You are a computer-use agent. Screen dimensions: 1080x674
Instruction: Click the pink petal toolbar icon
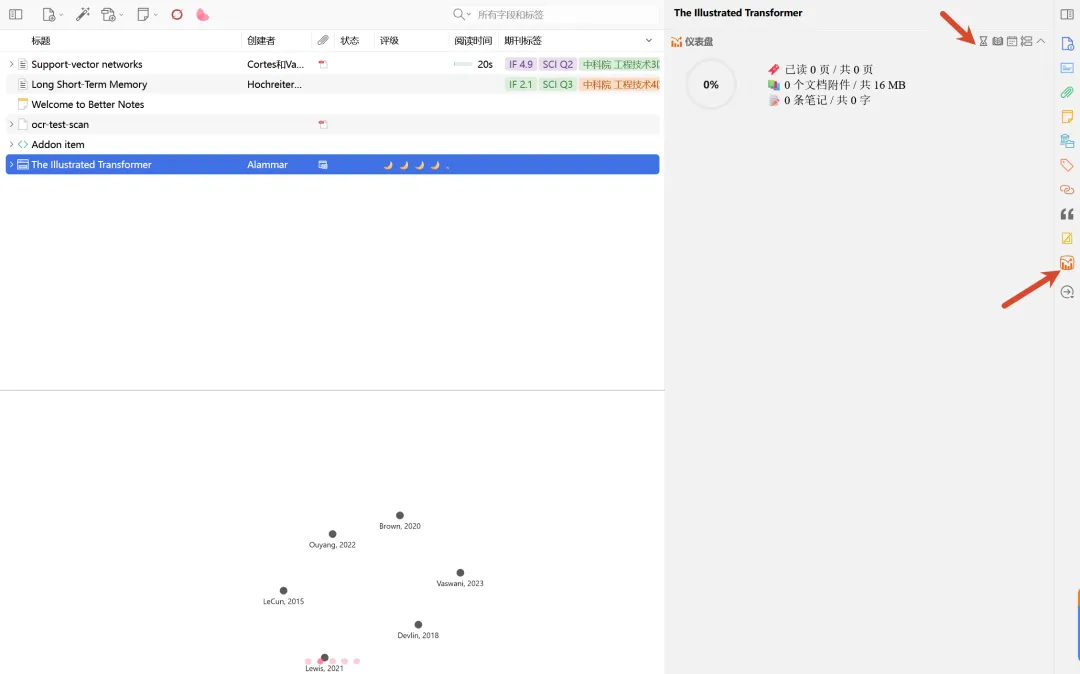pyautogui.click(x=202, y=14)
